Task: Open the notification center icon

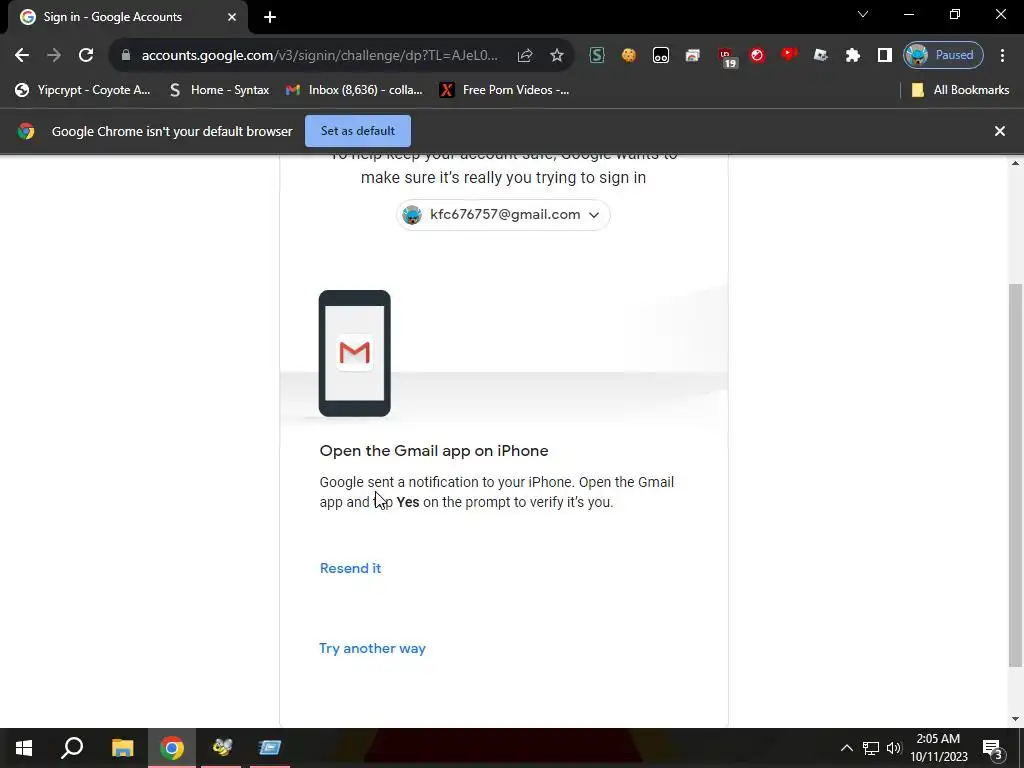Action: [x=993, y=748]
